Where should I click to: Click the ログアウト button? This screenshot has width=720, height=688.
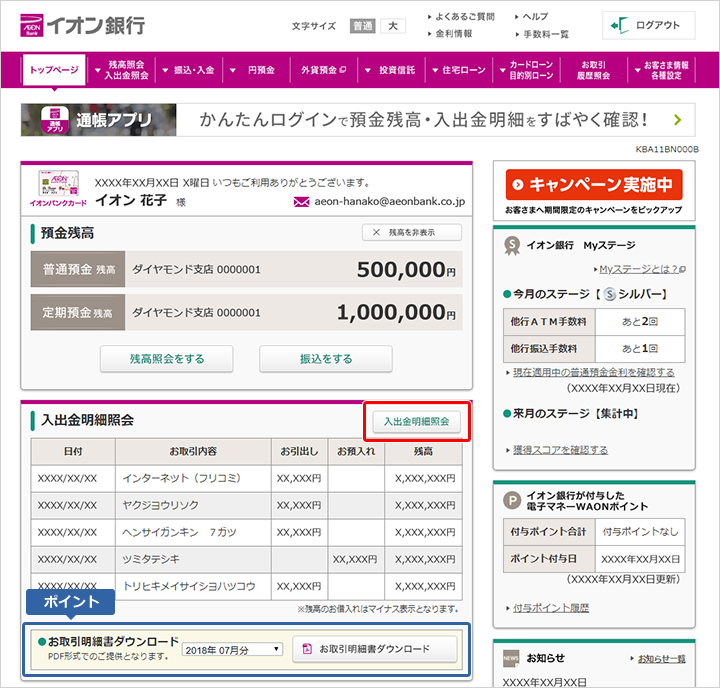(649, 25)
